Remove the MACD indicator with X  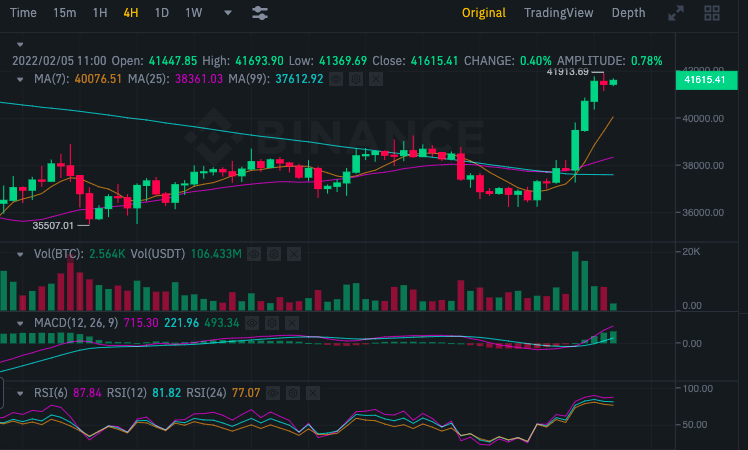[x=292, y=324]
